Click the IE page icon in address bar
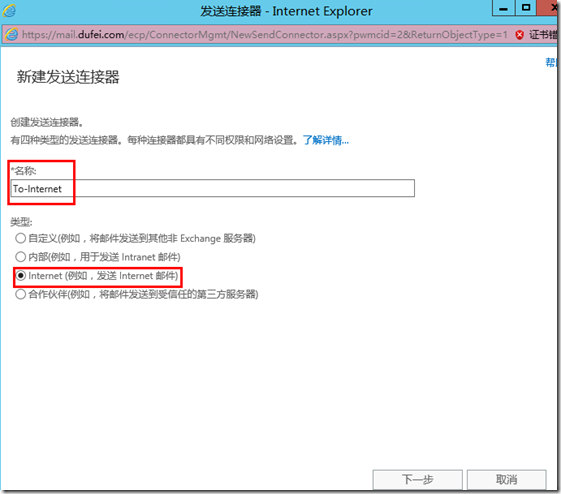Image resolution: width=561 pixels, height=494 pixels. [11, 35]
